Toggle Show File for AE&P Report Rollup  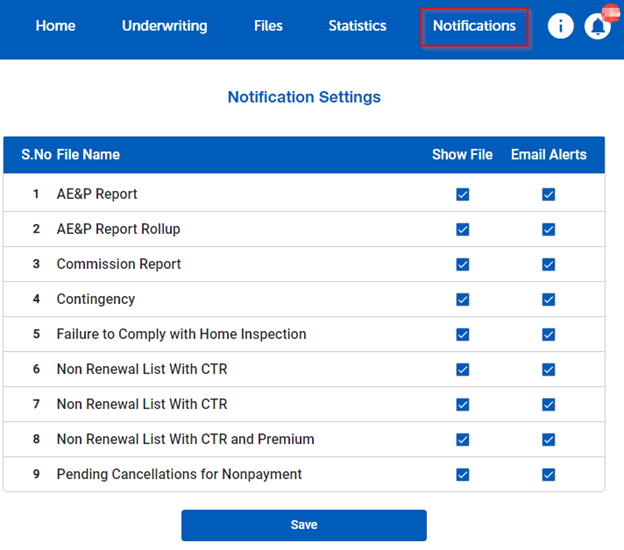[462, 229]
